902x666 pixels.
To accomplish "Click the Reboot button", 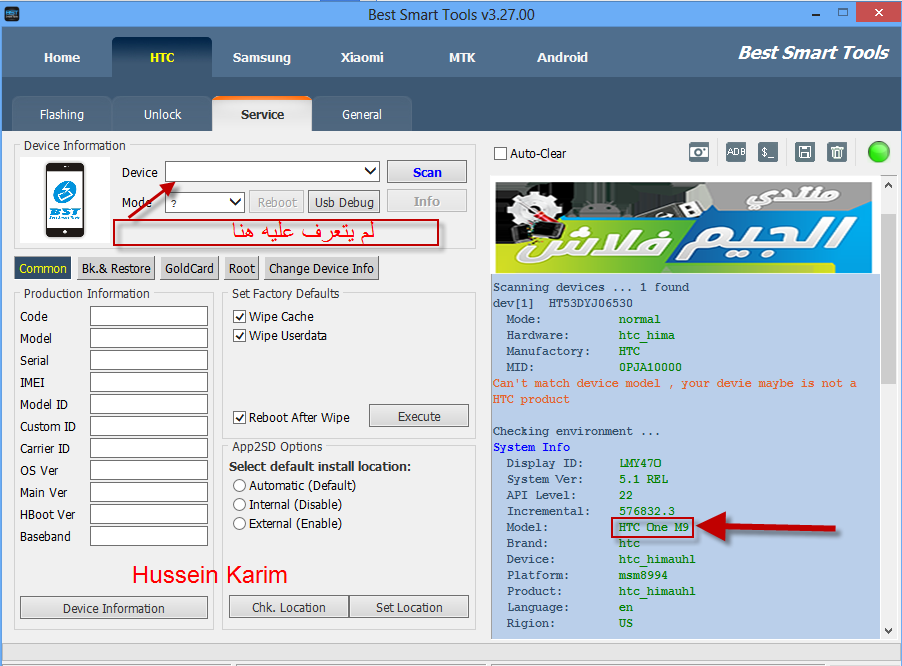I will [277, 202].
